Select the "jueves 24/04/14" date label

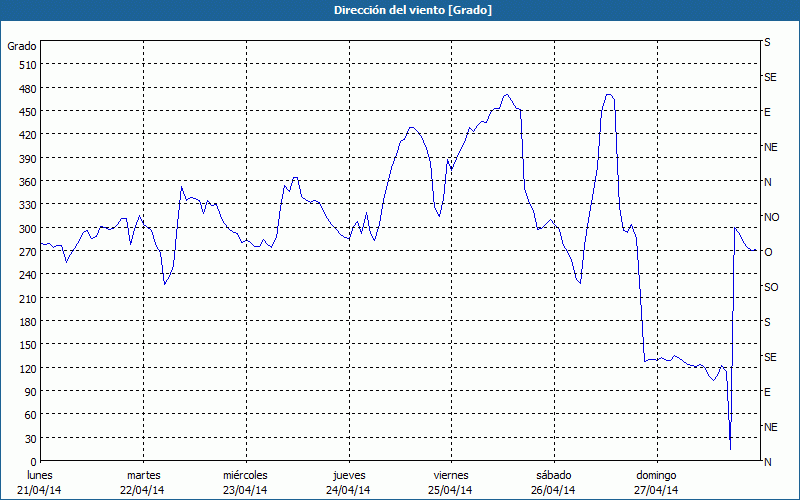point(348,482)
